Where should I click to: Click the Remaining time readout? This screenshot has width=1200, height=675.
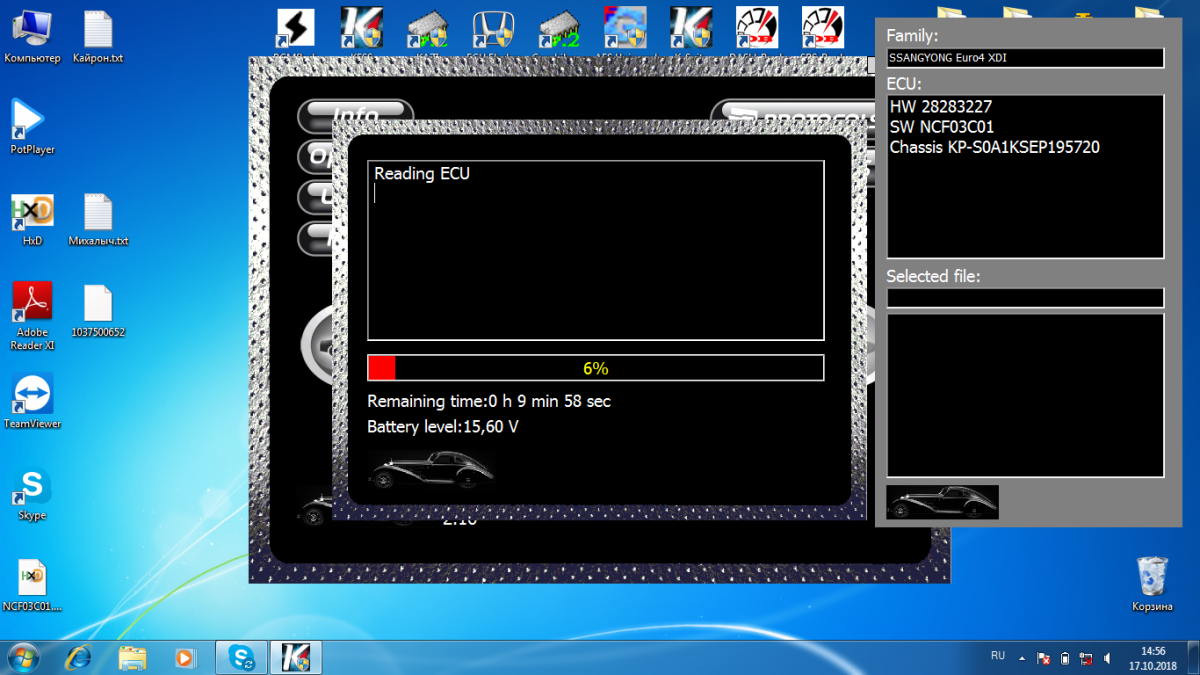tap(489, 401)
